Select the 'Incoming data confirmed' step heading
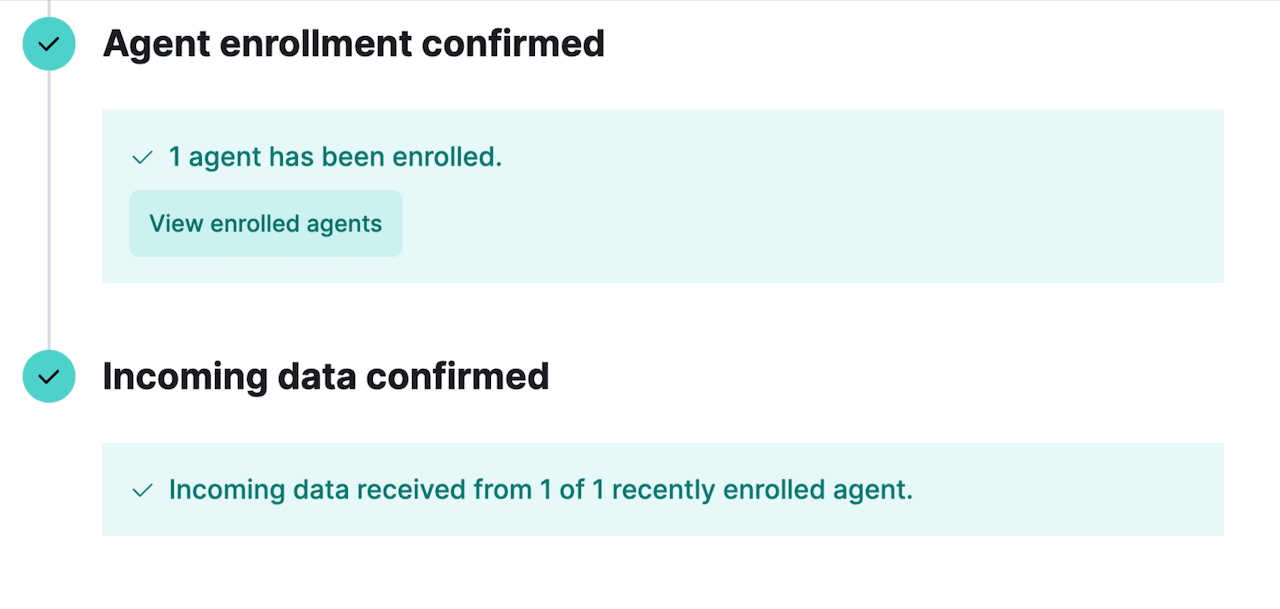 click(326, 376)
